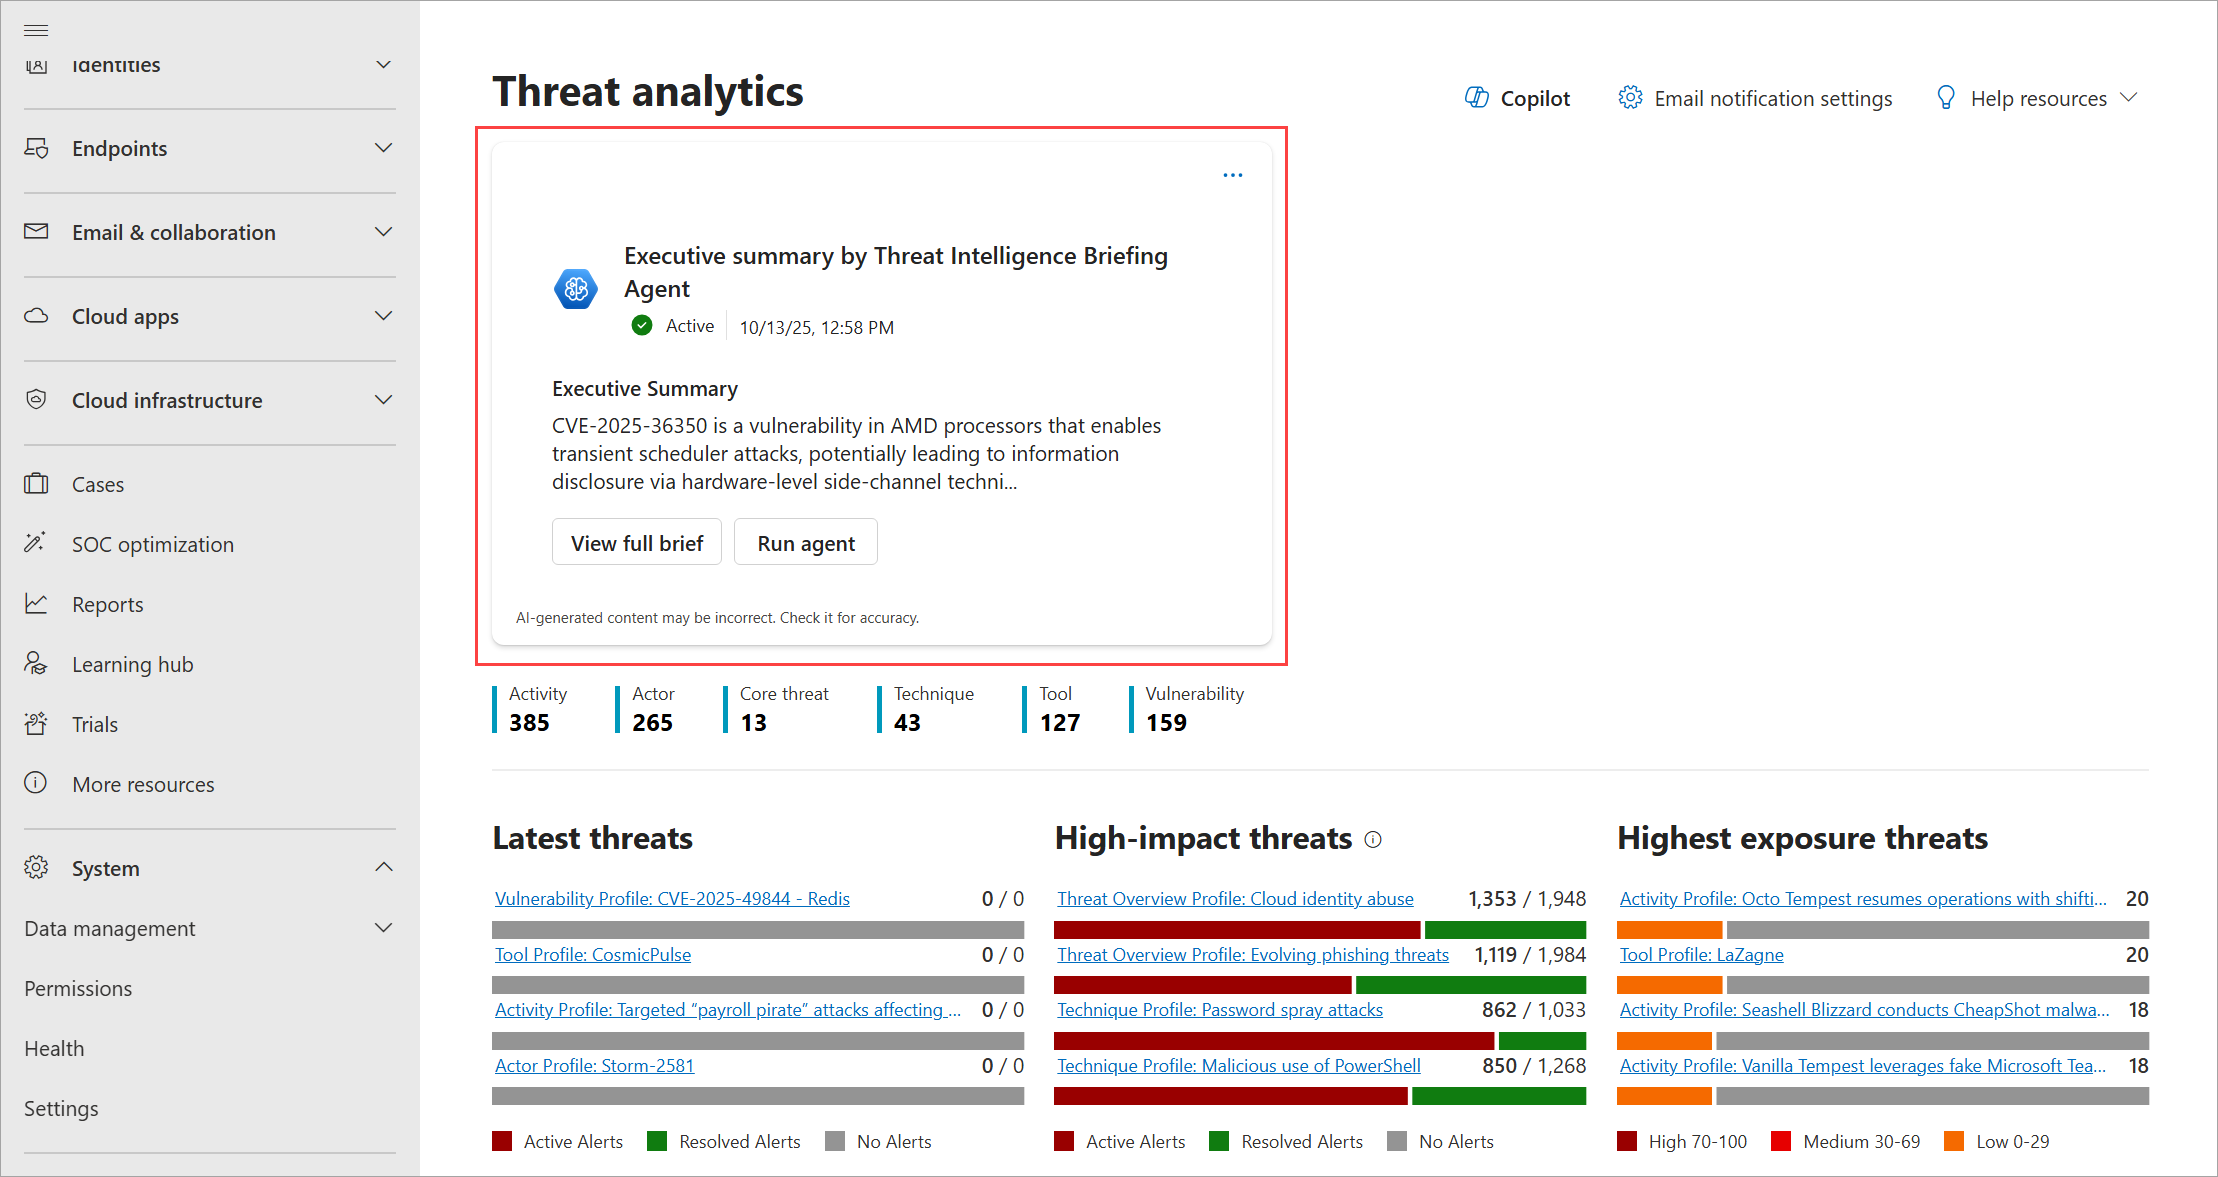
Task: Click the SOC optimization sidebar icon
Action: click(36, 543)
